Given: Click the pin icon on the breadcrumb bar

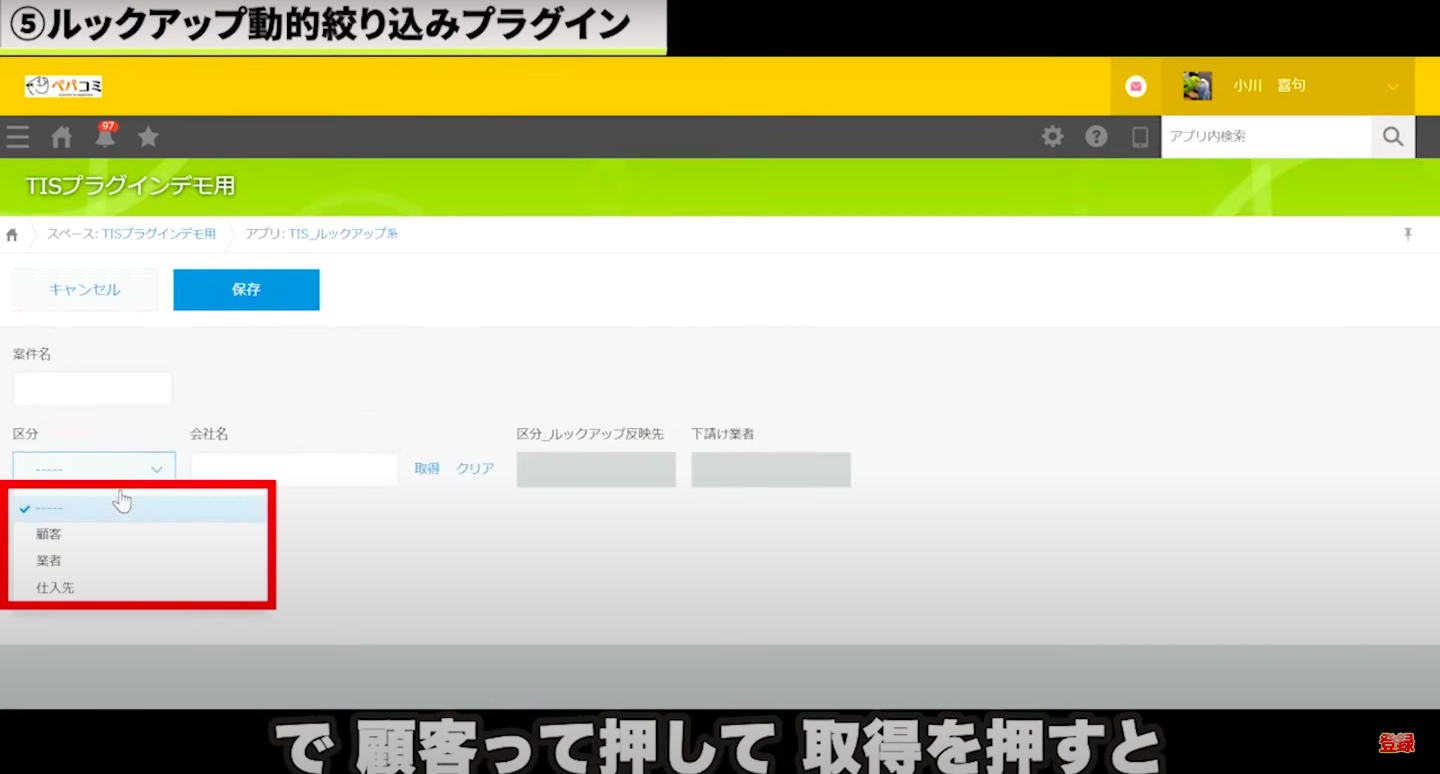Looking at the screenshot, I should [1408, 233].
